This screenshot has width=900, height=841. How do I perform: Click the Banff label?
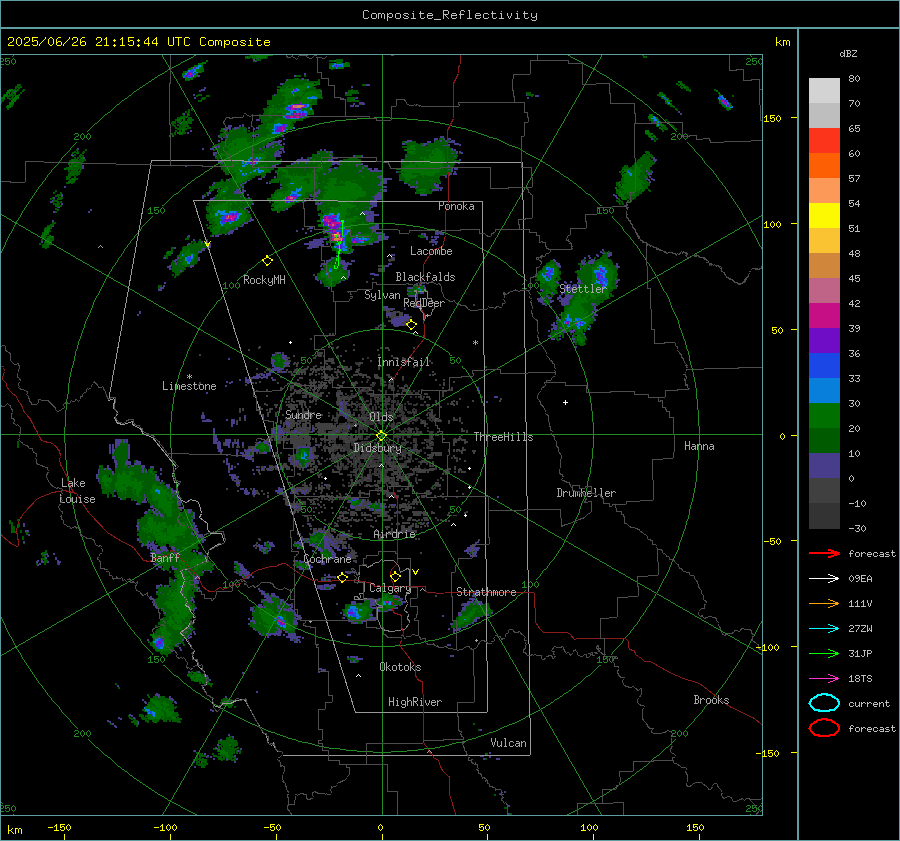pyautogui.click(x=164, y=558)
